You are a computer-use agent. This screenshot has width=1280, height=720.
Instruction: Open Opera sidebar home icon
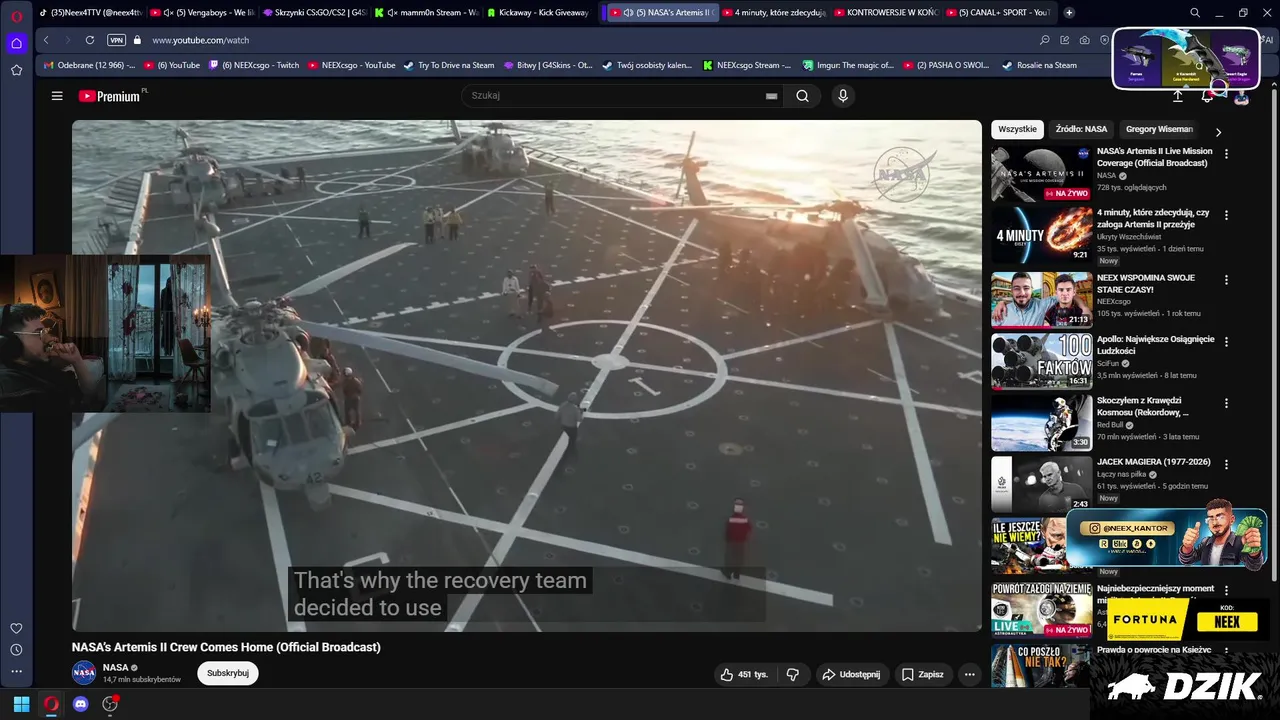(x=16, y=43)
